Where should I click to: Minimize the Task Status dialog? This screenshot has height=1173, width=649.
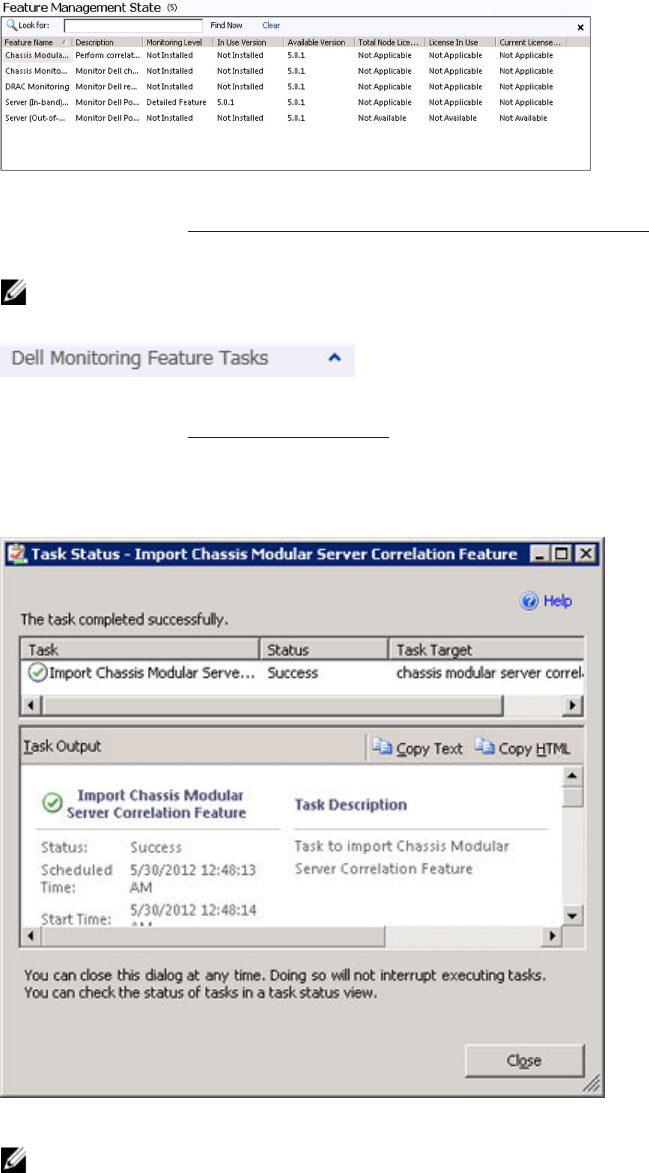coord(540,554)
